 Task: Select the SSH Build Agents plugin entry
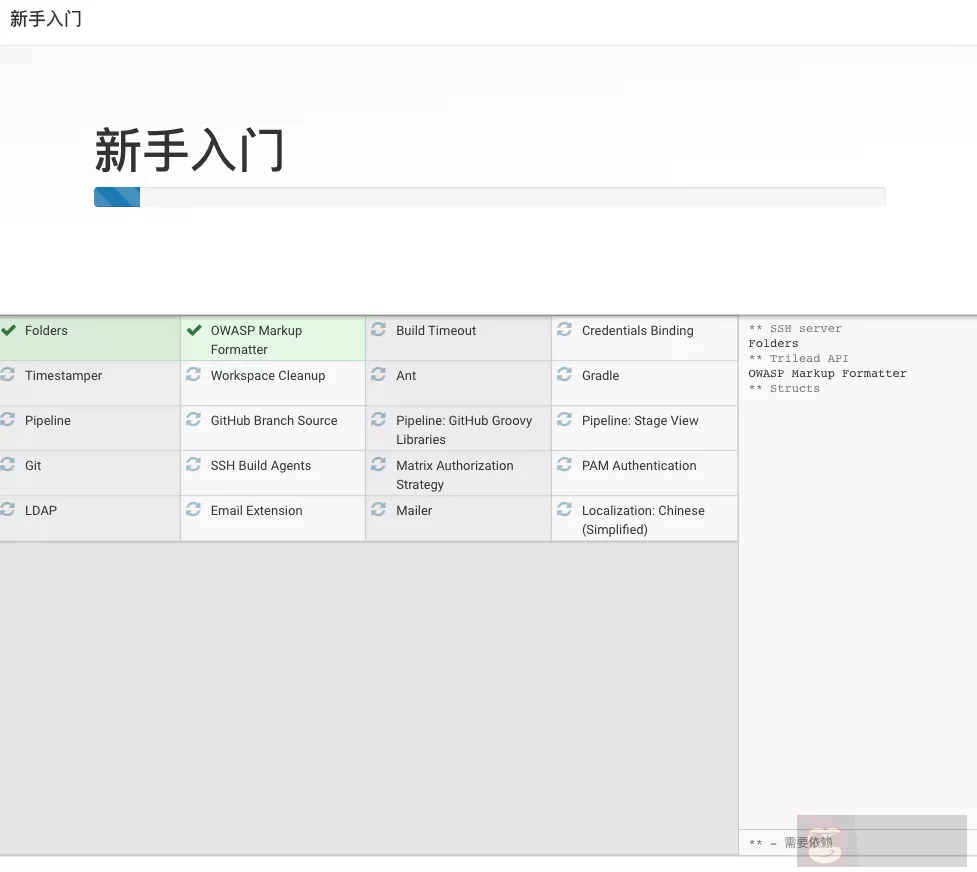[260, 465]
